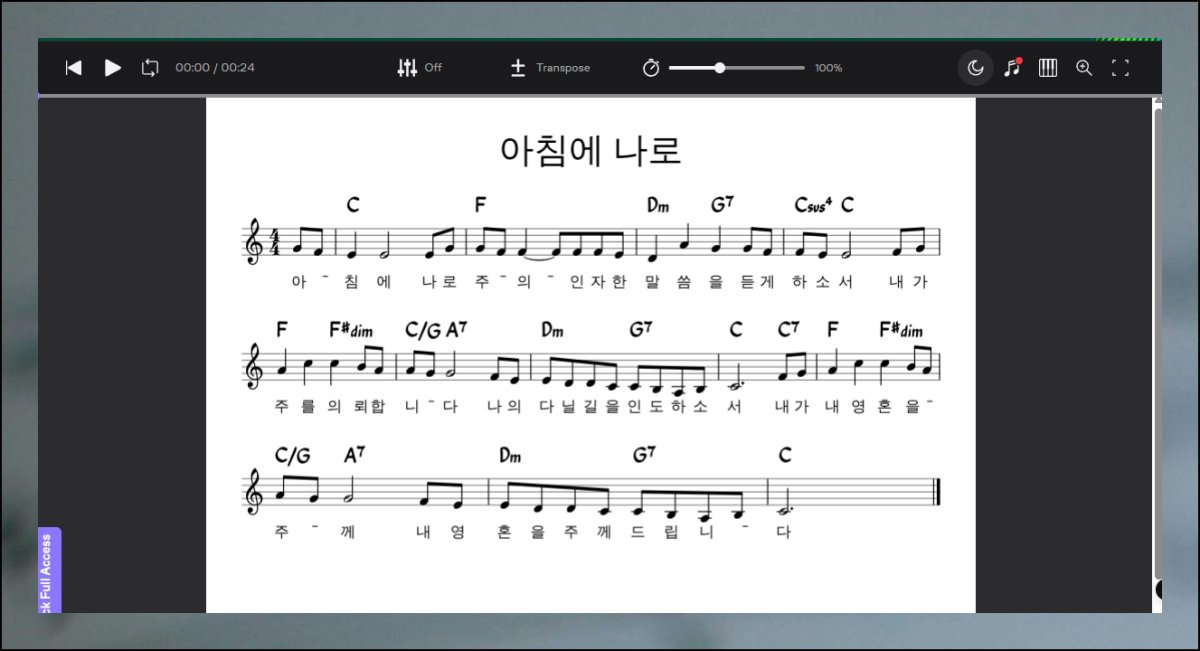Click the first F#dim chord on second line
This screenshot has height=651, width=1200.
[351, 329]
